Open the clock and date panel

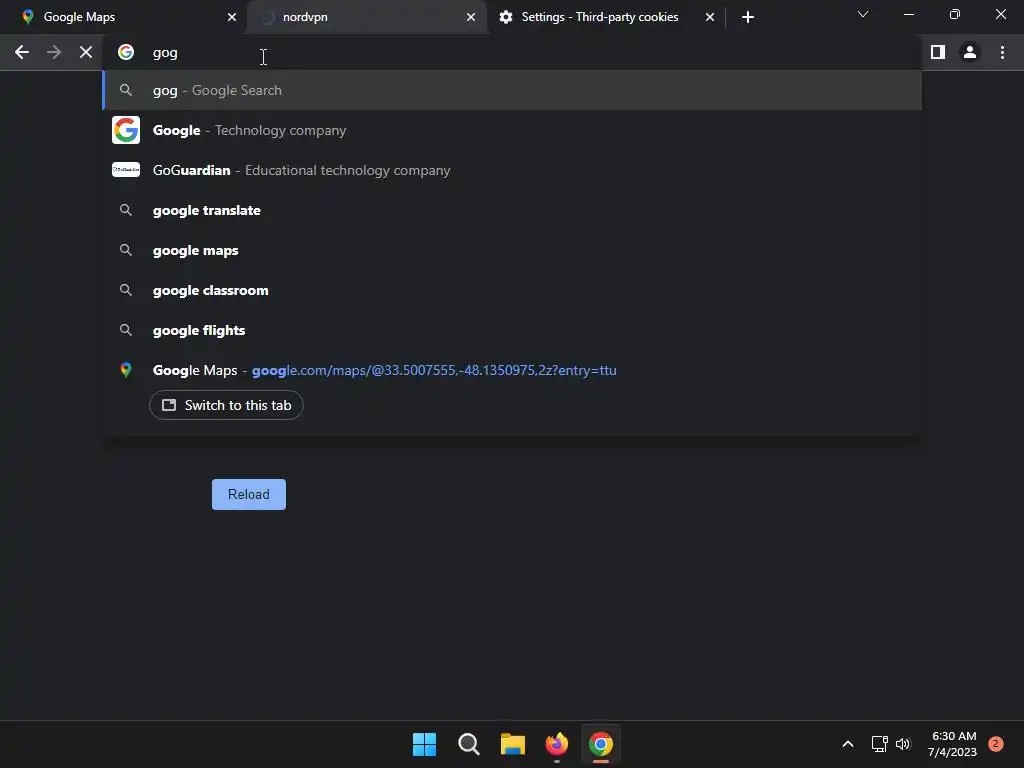click(953, 744)
